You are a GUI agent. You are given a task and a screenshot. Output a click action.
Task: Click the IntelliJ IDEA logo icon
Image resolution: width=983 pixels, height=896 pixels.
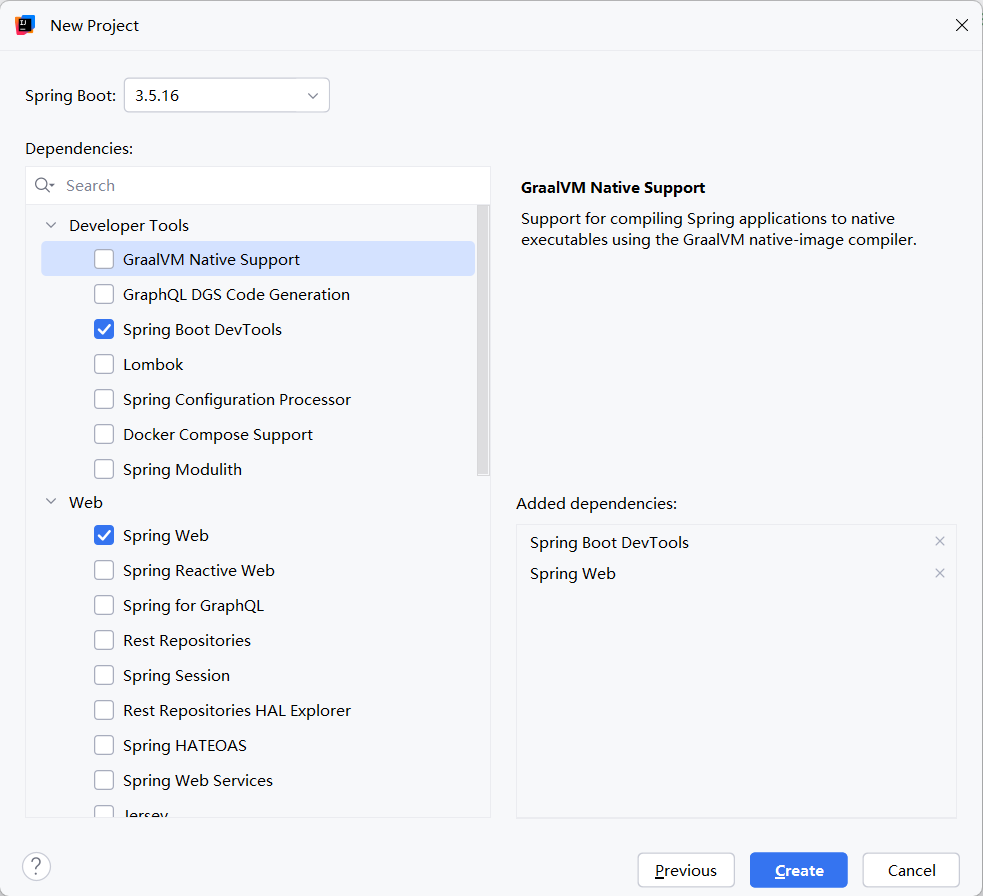[x=25, y=25]
